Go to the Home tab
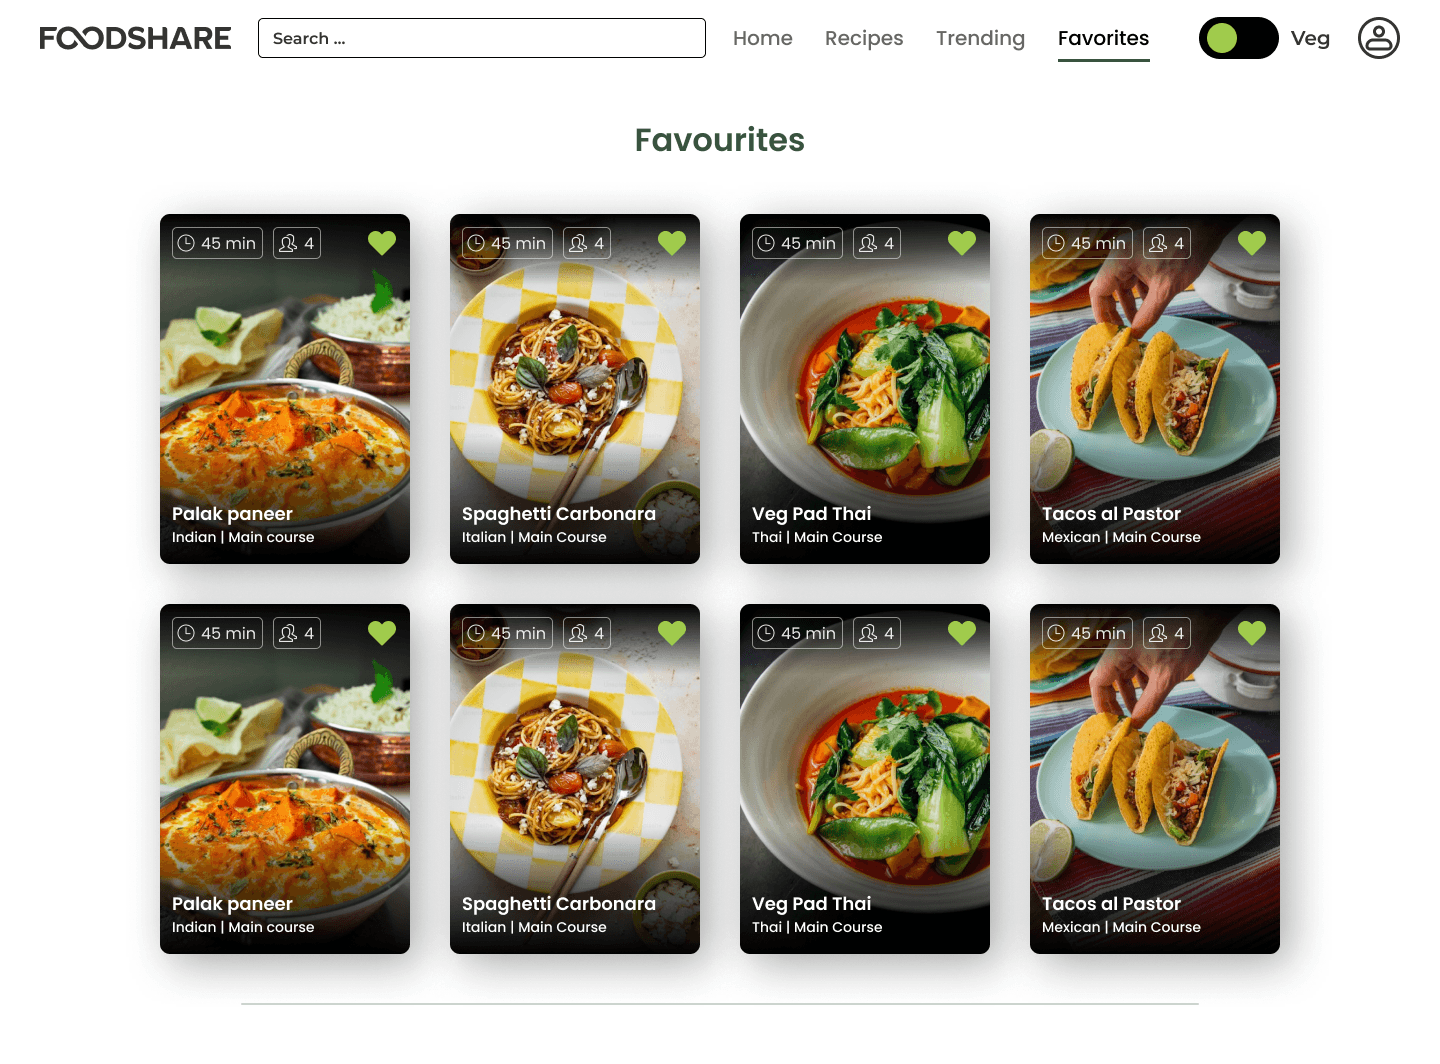This screenshot has height=1064, width=1440. (x=763, y=38)
